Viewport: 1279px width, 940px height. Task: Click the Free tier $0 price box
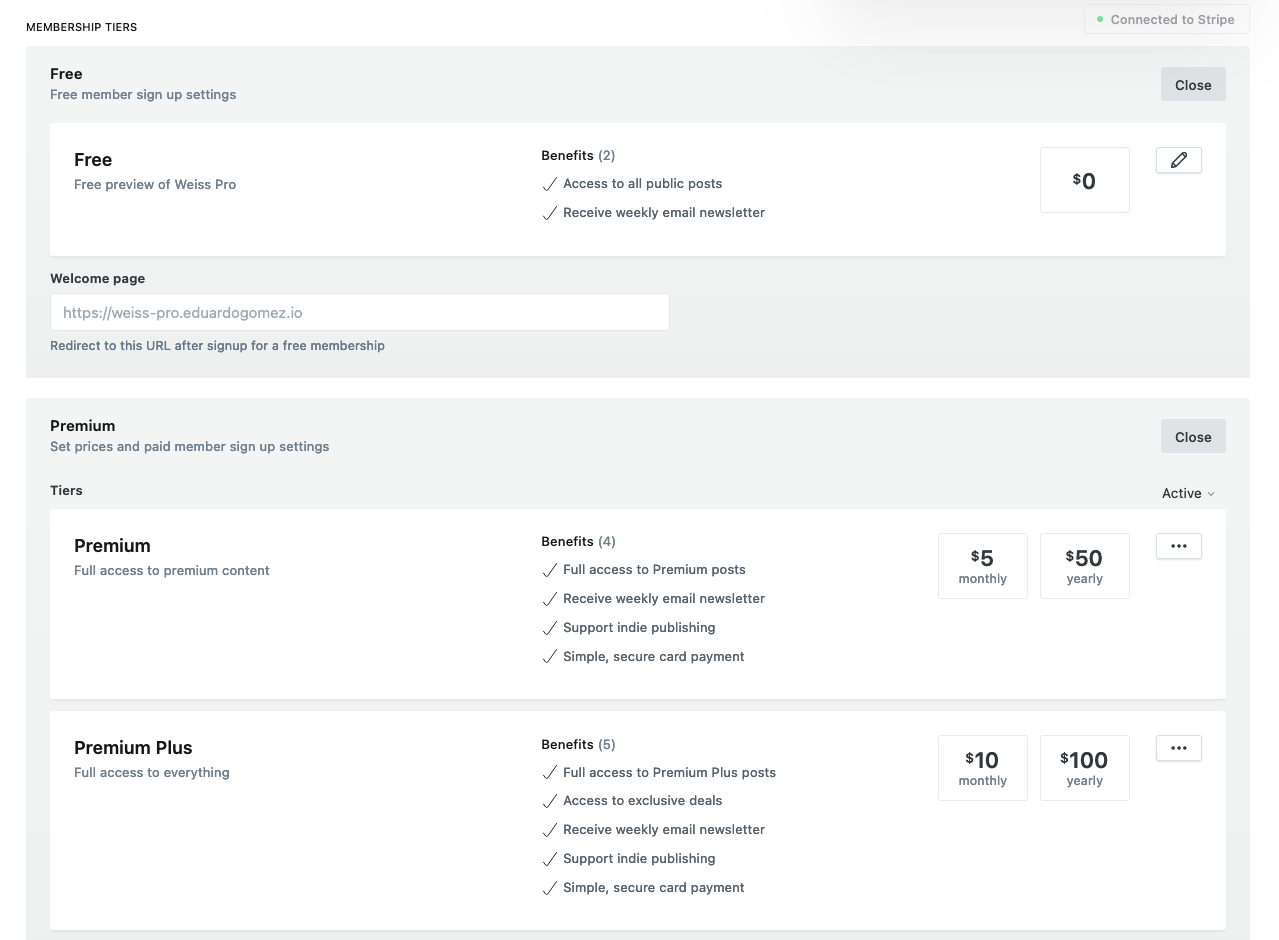(1085, 180)
